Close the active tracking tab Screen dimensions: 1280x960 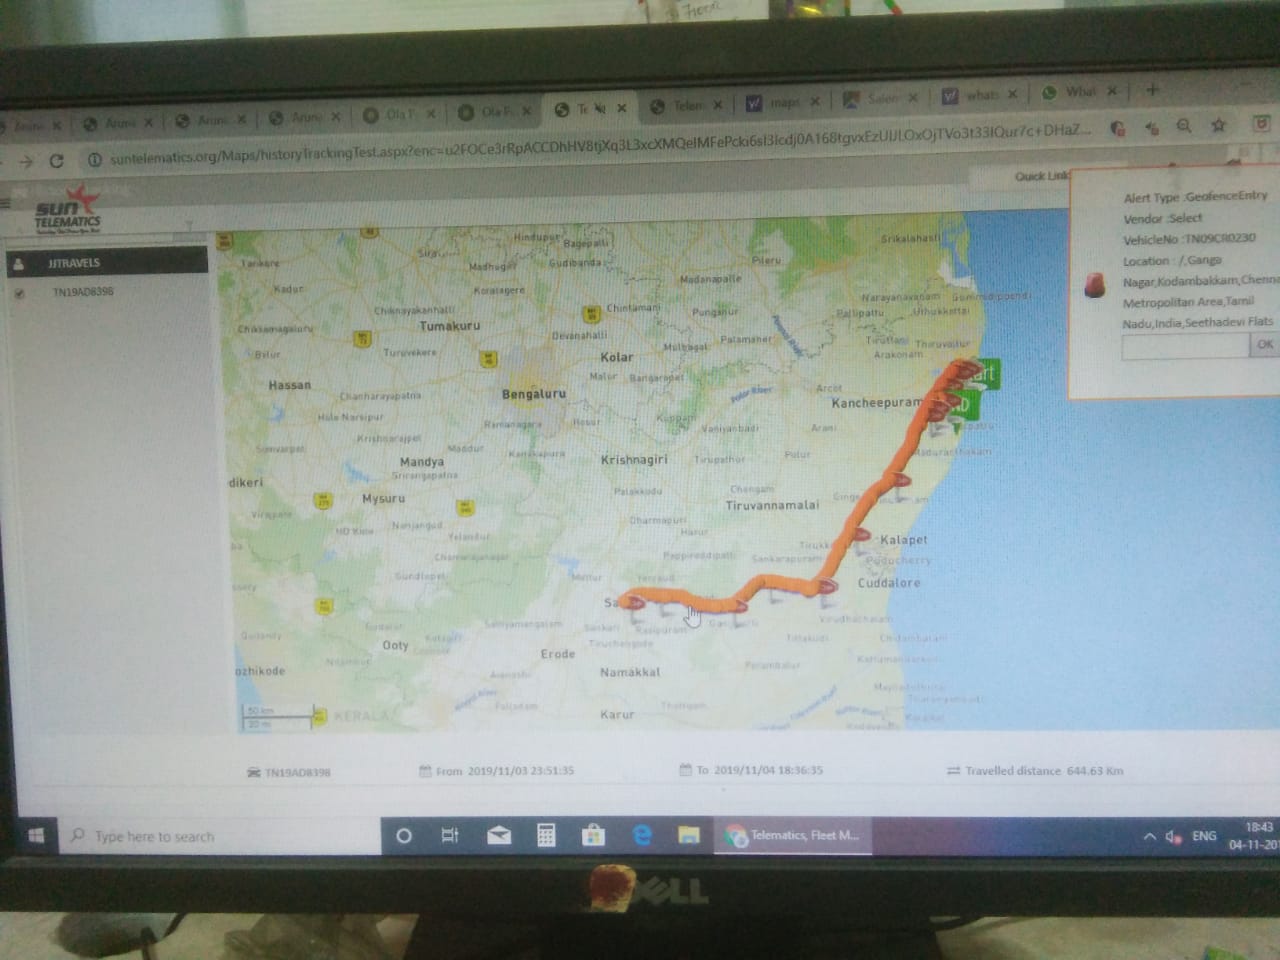point(621,108)
